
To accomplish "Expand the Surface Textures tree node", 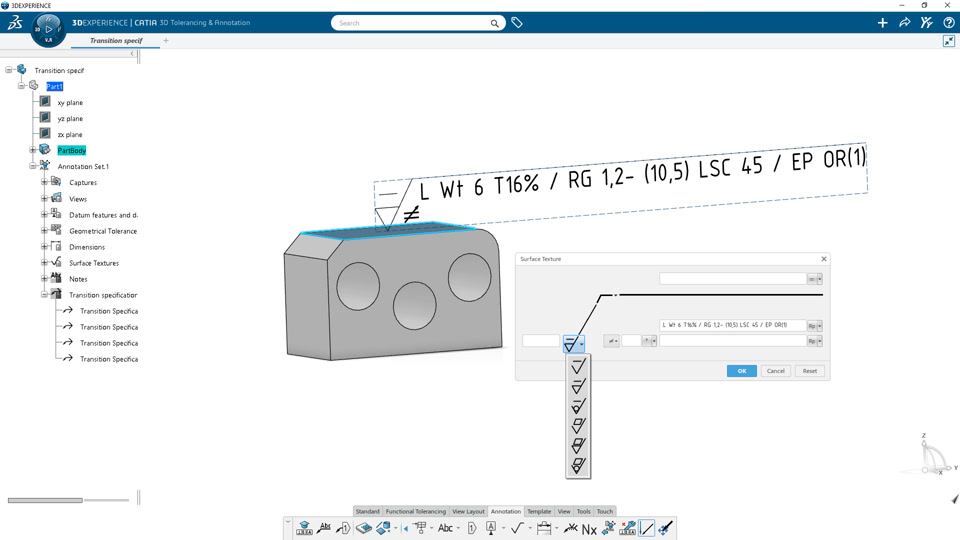I will click(x=44, y=263).
